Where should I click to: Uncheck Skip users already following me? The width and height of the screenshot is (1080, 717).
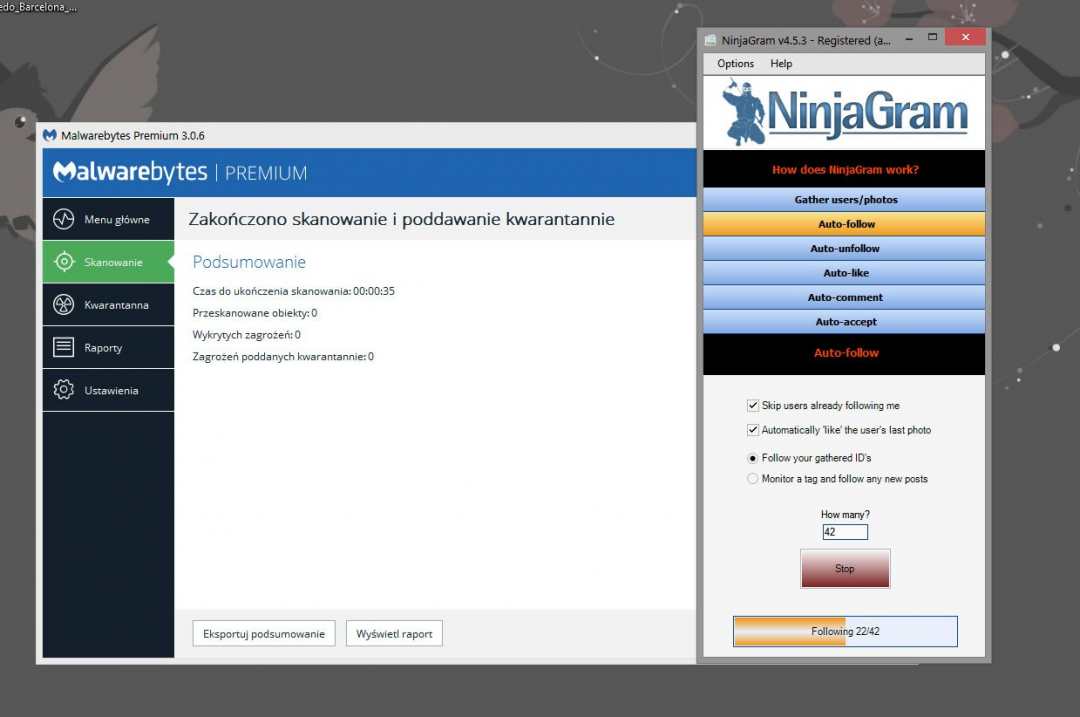pos(753,406)
